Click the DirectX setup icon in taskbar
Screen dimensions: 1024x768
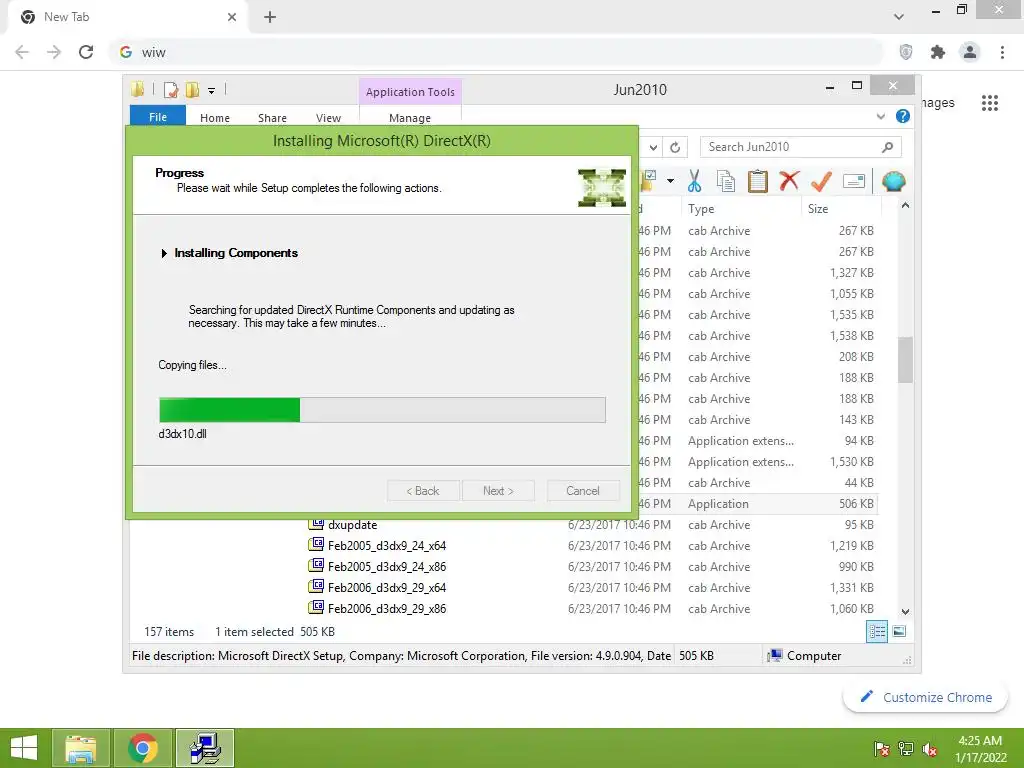[x=205, y=748]
